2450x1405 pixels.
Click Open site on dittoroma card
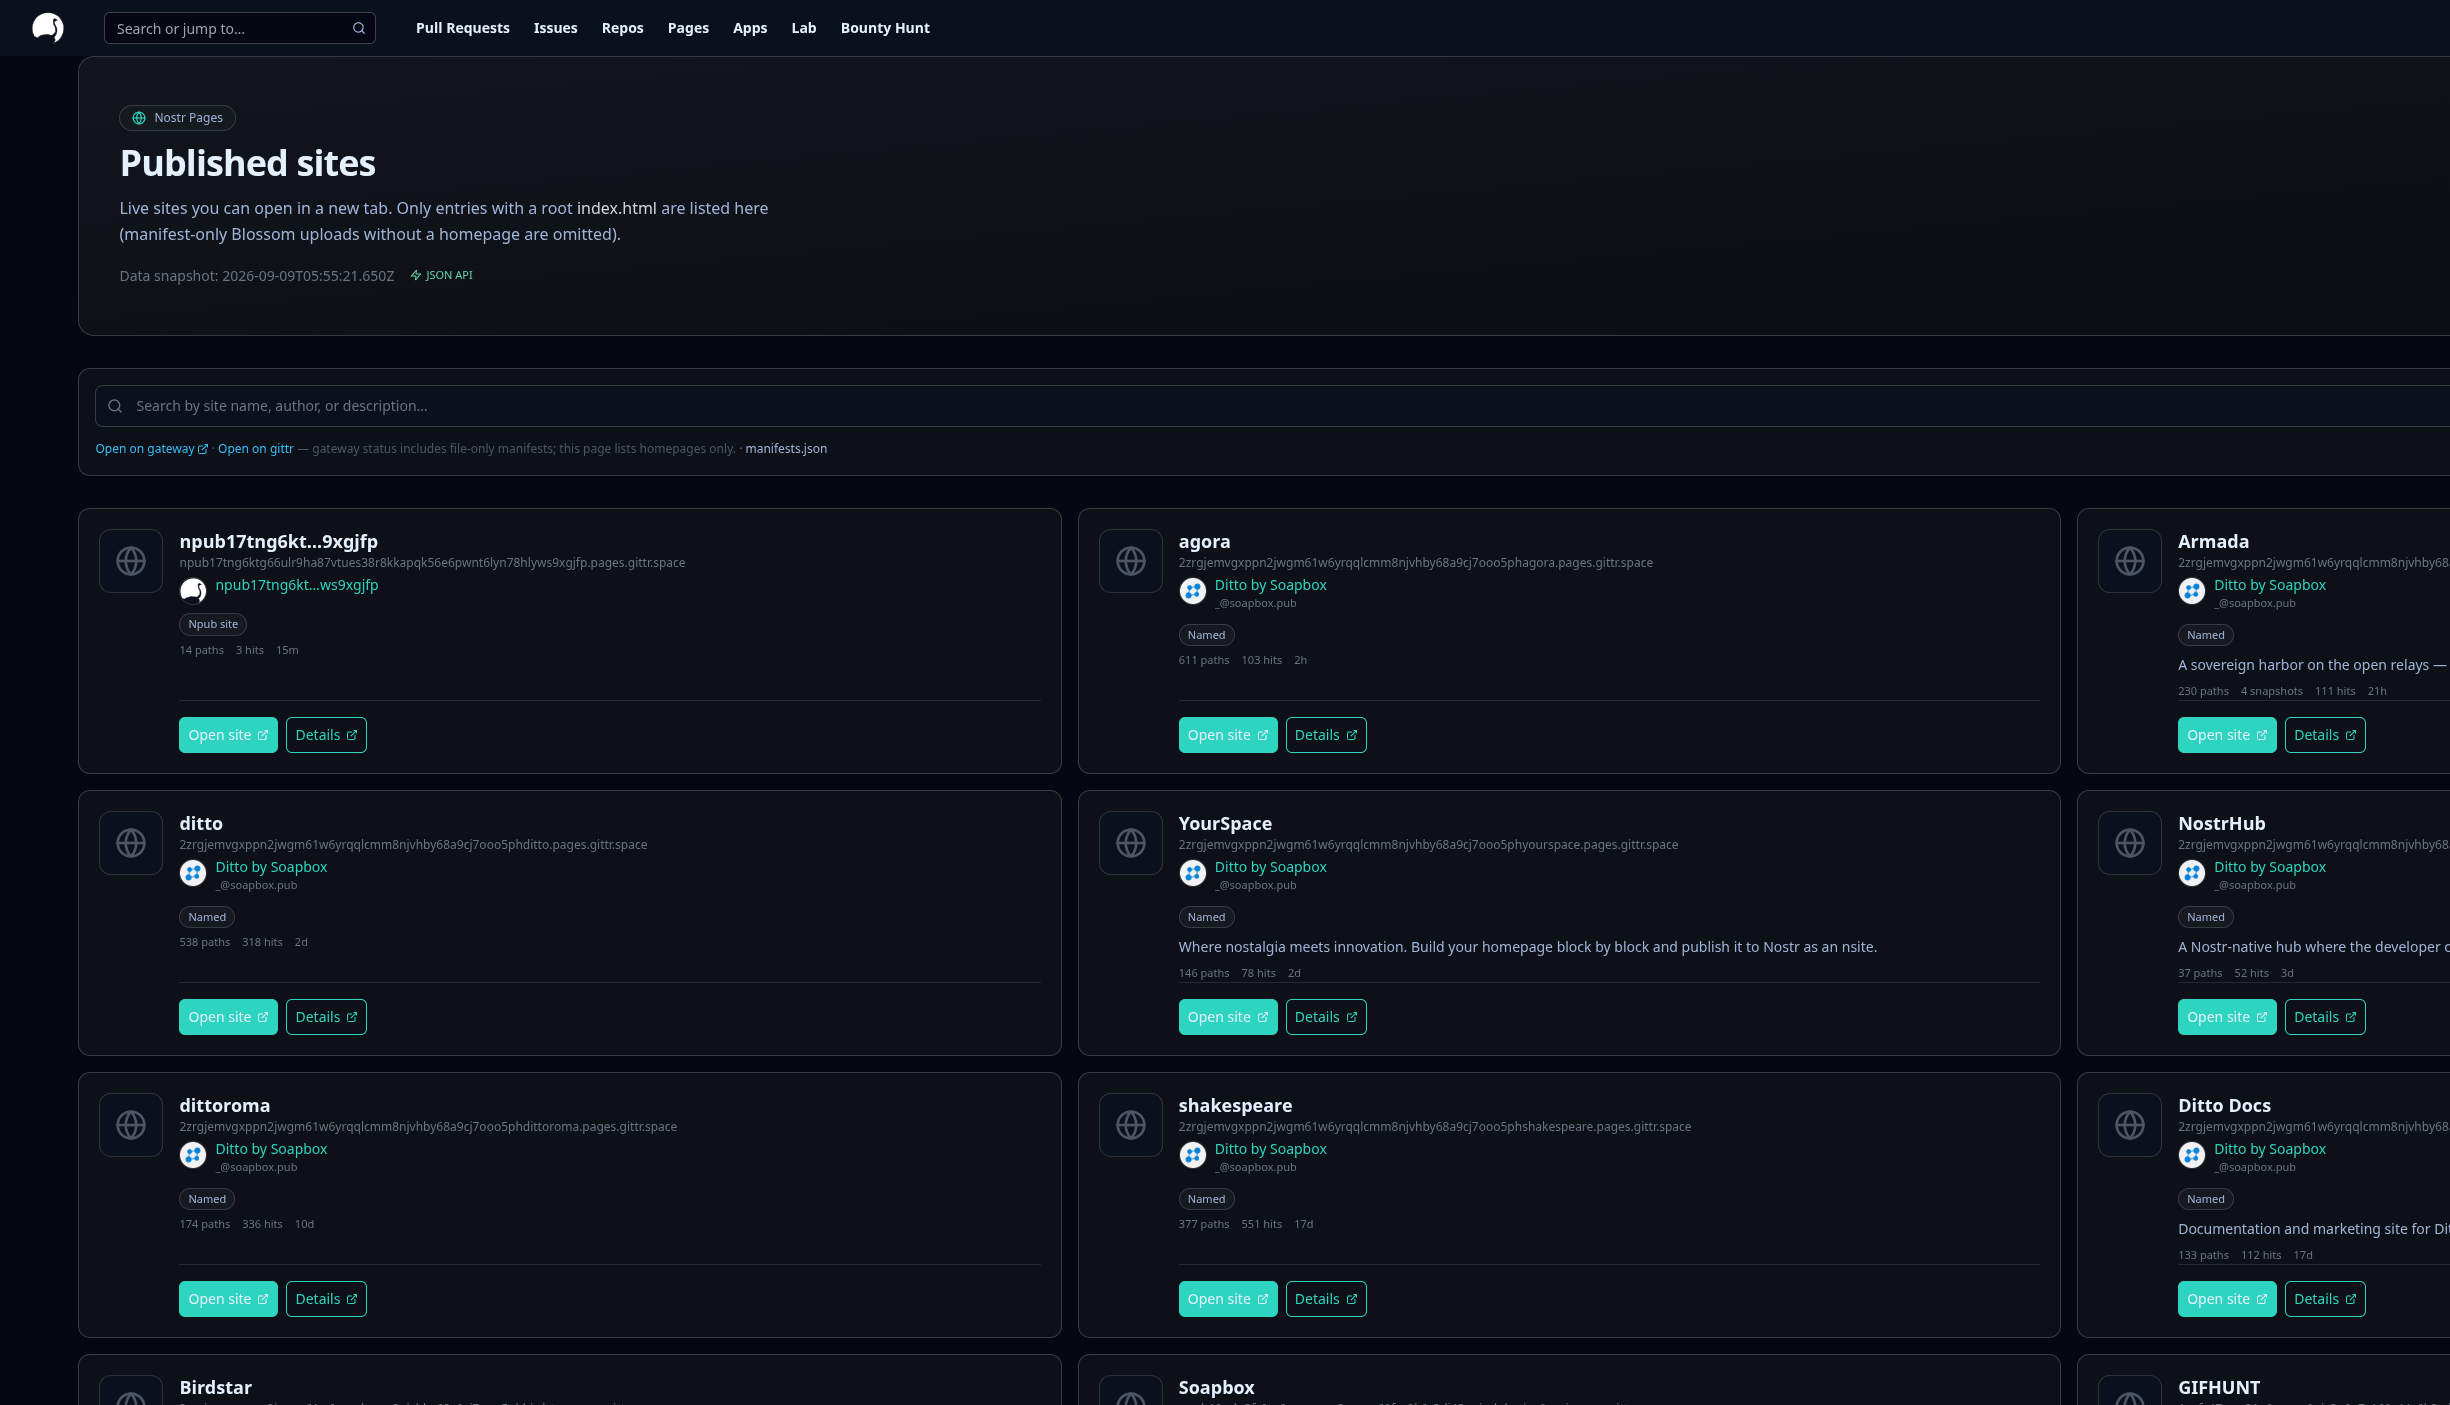[x=228, y=1299]
